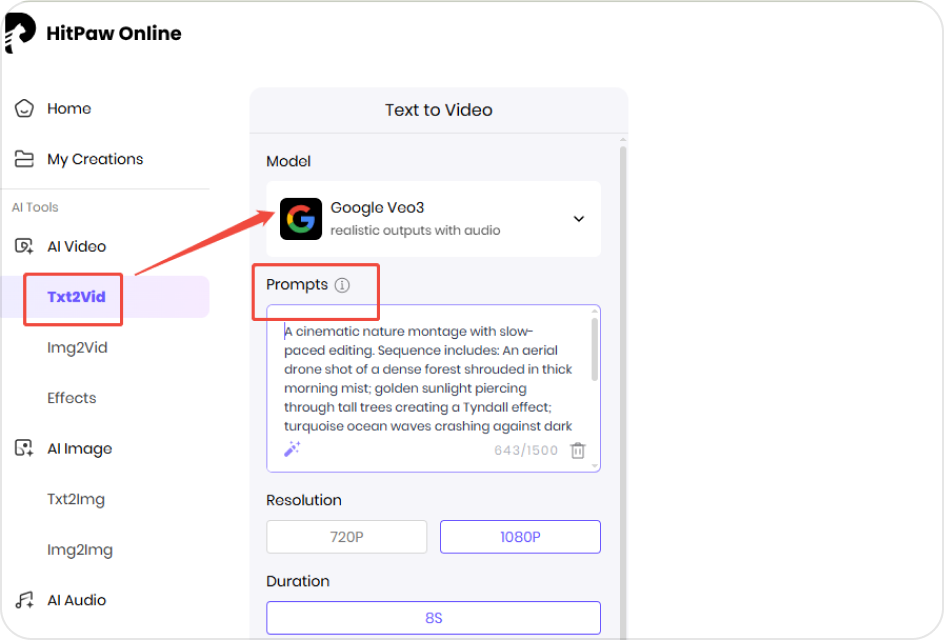Open Txt2Img under AI Image

76,499
